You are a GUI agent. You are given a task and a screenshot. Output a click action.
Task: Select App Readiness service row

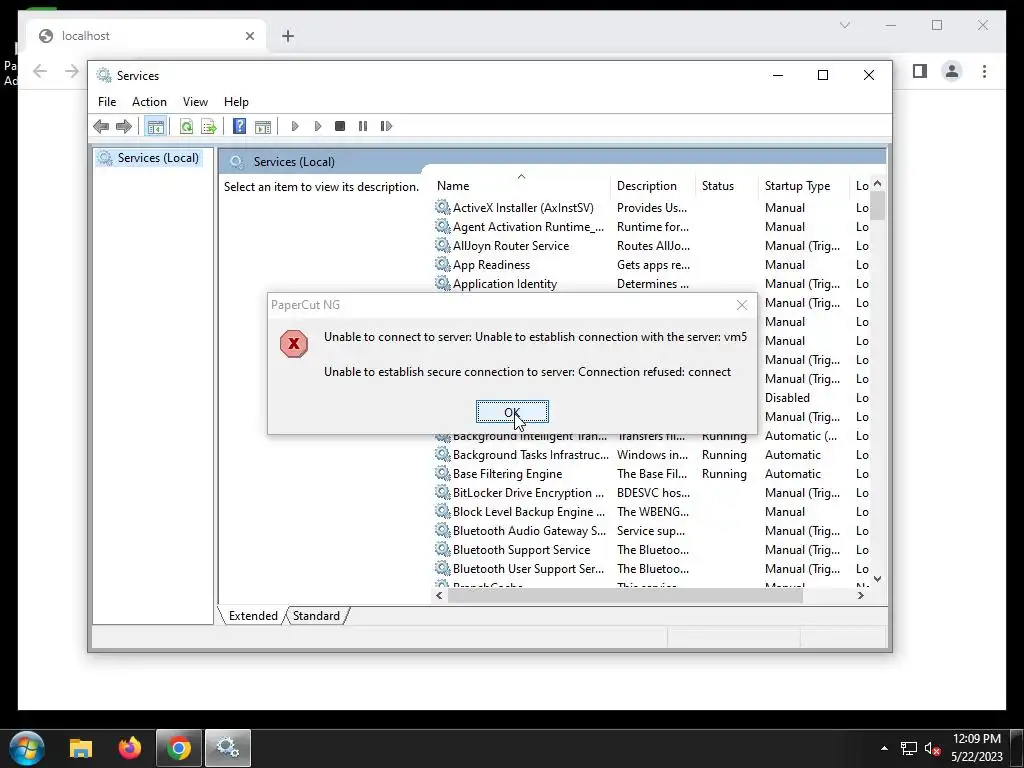pos(651,264)
